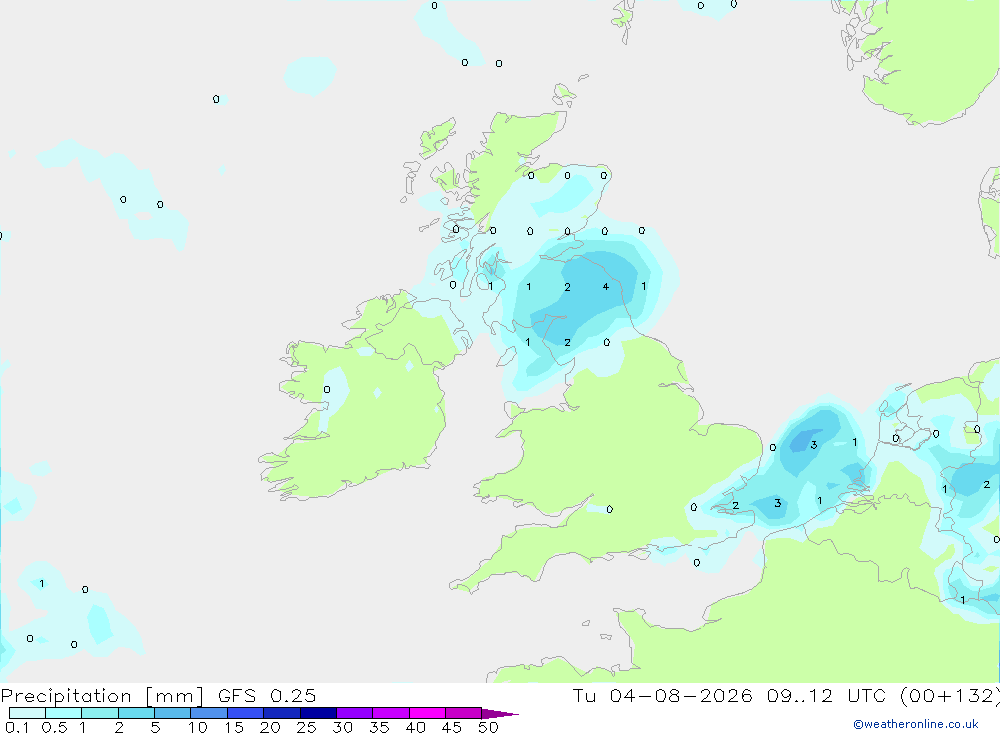Click the '15' legend scale label

point(234,727)
